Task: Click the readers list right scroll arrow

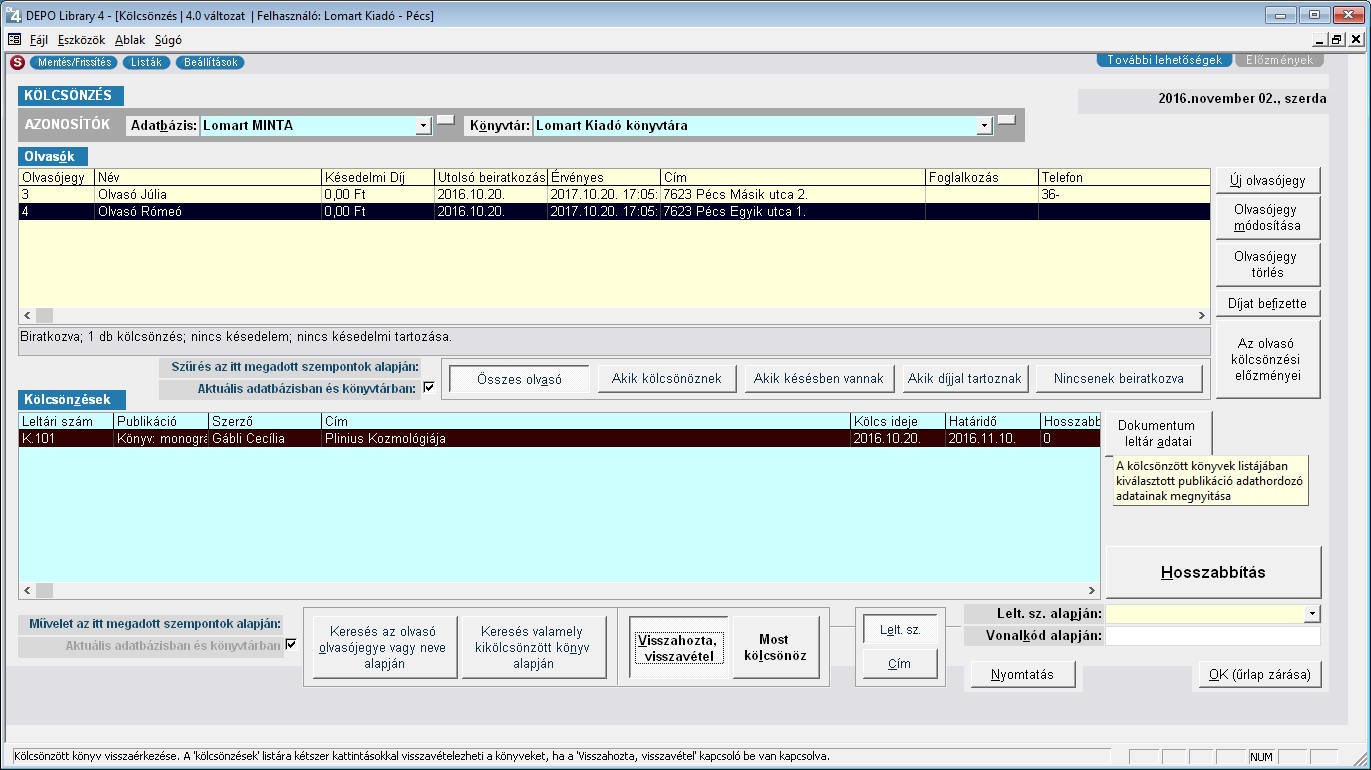Action: coord(1203,315)
